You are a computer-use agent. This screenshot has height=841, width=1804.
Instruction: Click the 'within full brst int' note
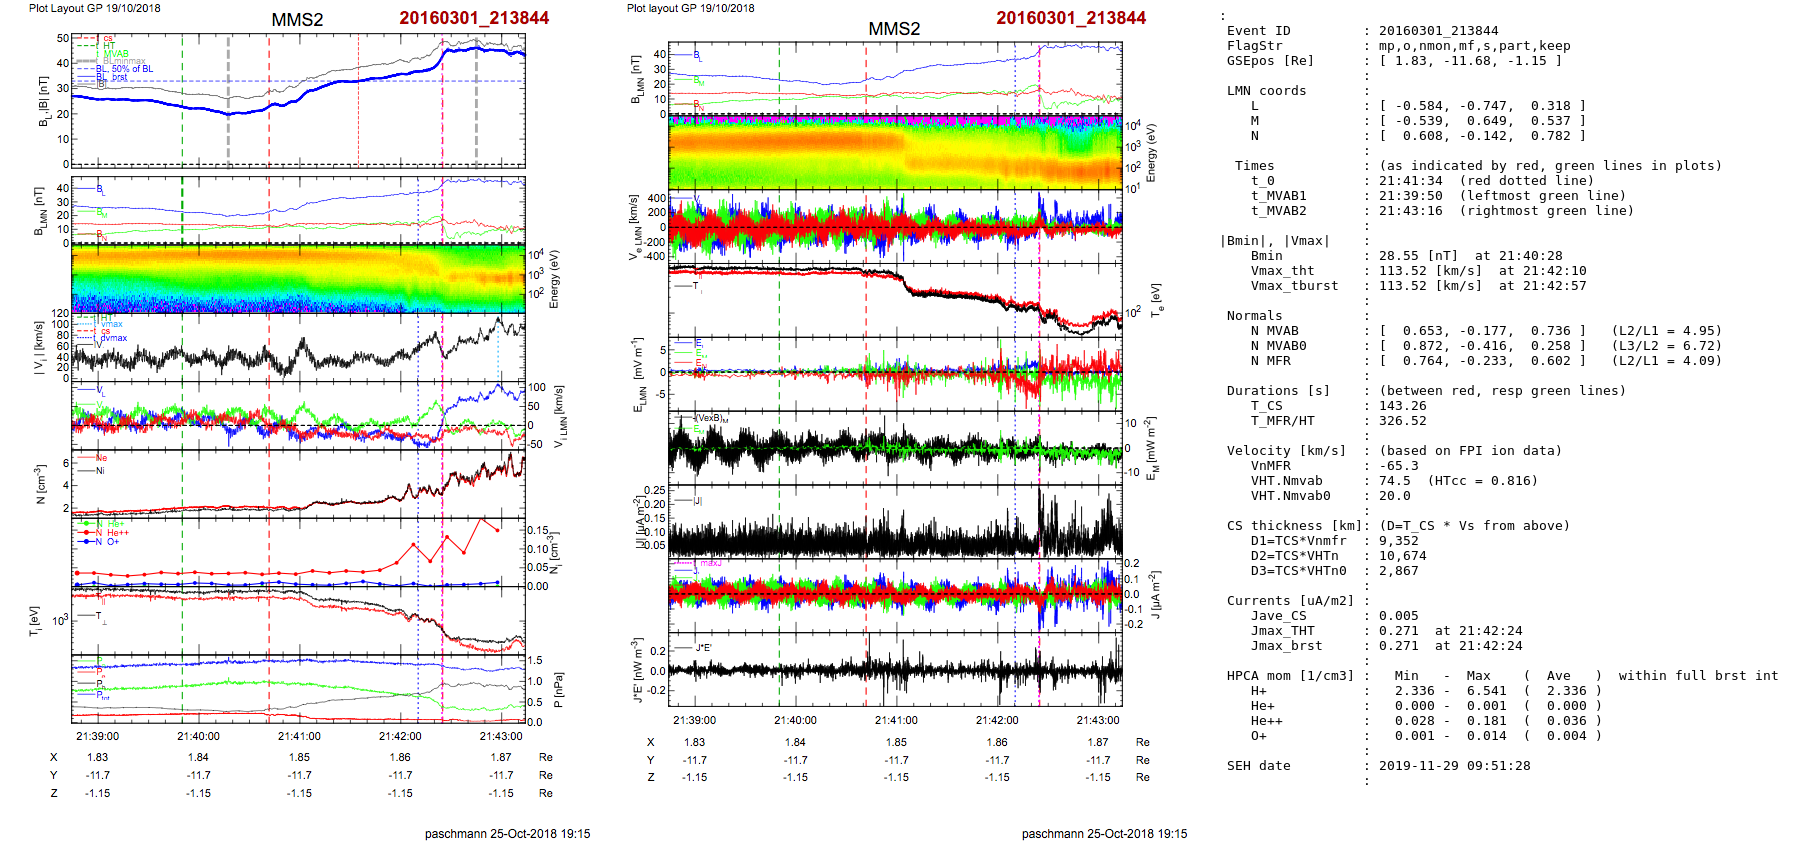point(1698,676)
